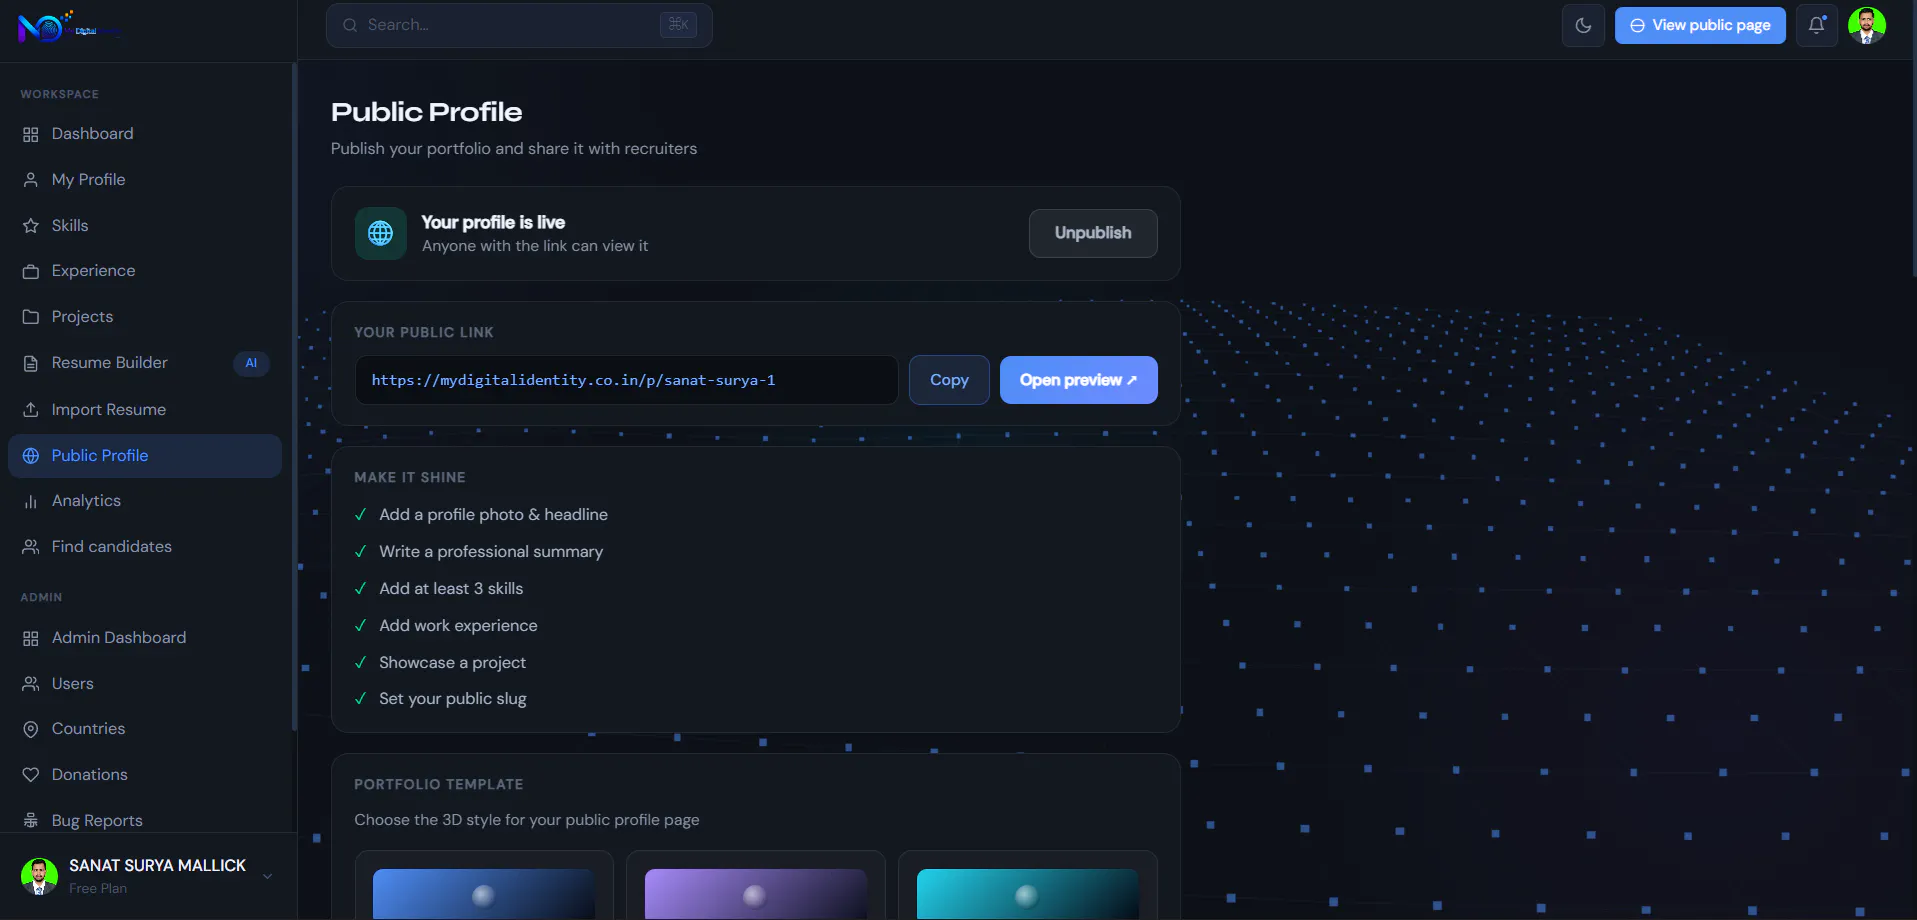The width and height of the screenshot is (1917, 920).
Task: Click View public page button
Action: pyautogui.click(x=1700, y=25)
